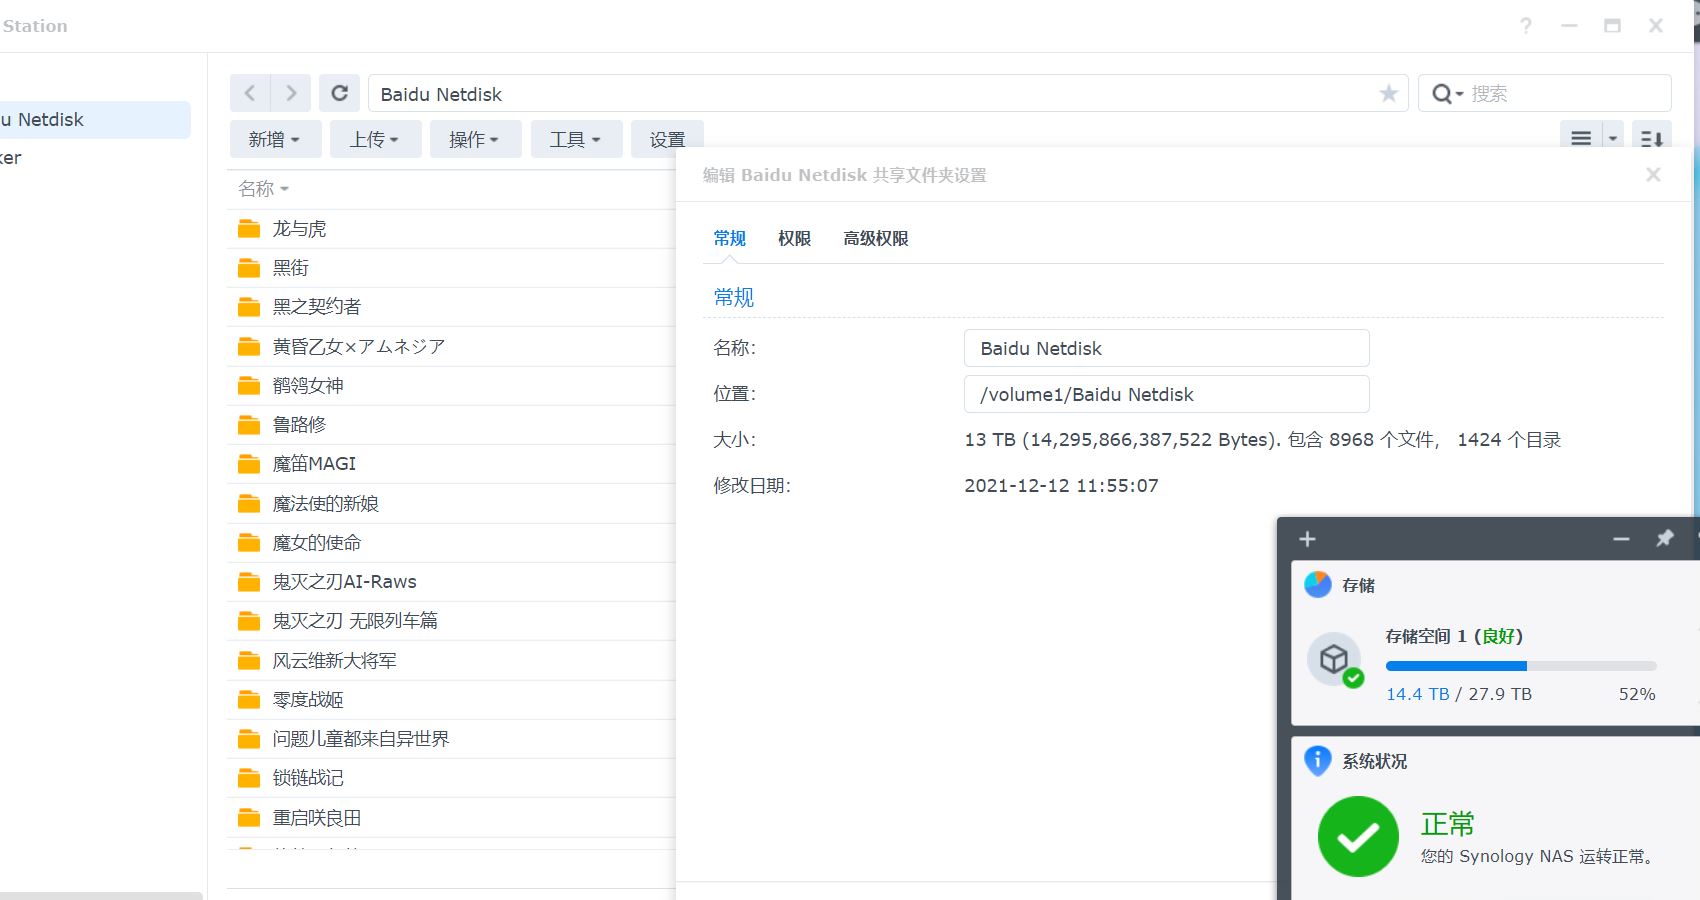
Task: Refresh the Baidu Netdisk folder listing
Action: click(340, 93)
